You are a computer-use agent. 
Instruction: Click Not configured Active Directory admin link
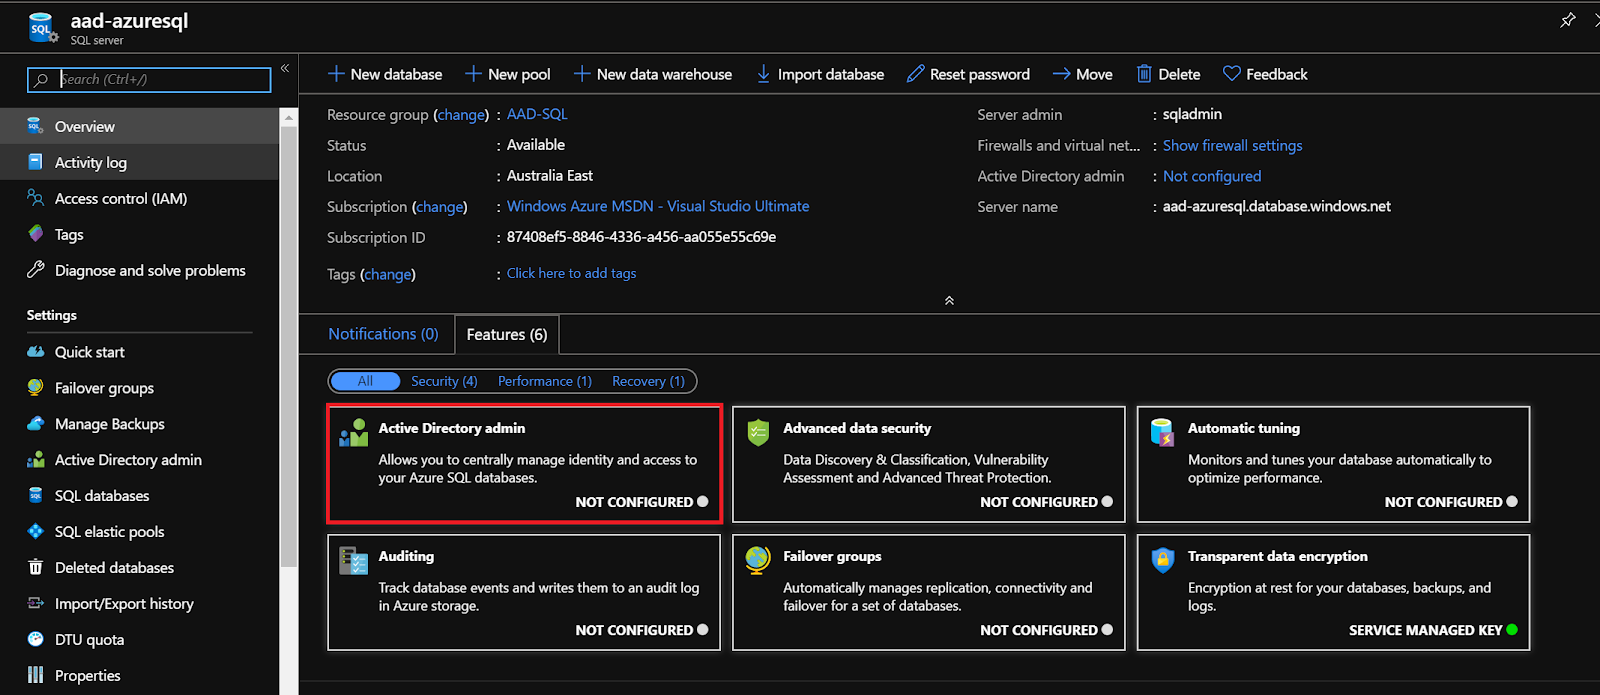click(x=1212, y=176)
